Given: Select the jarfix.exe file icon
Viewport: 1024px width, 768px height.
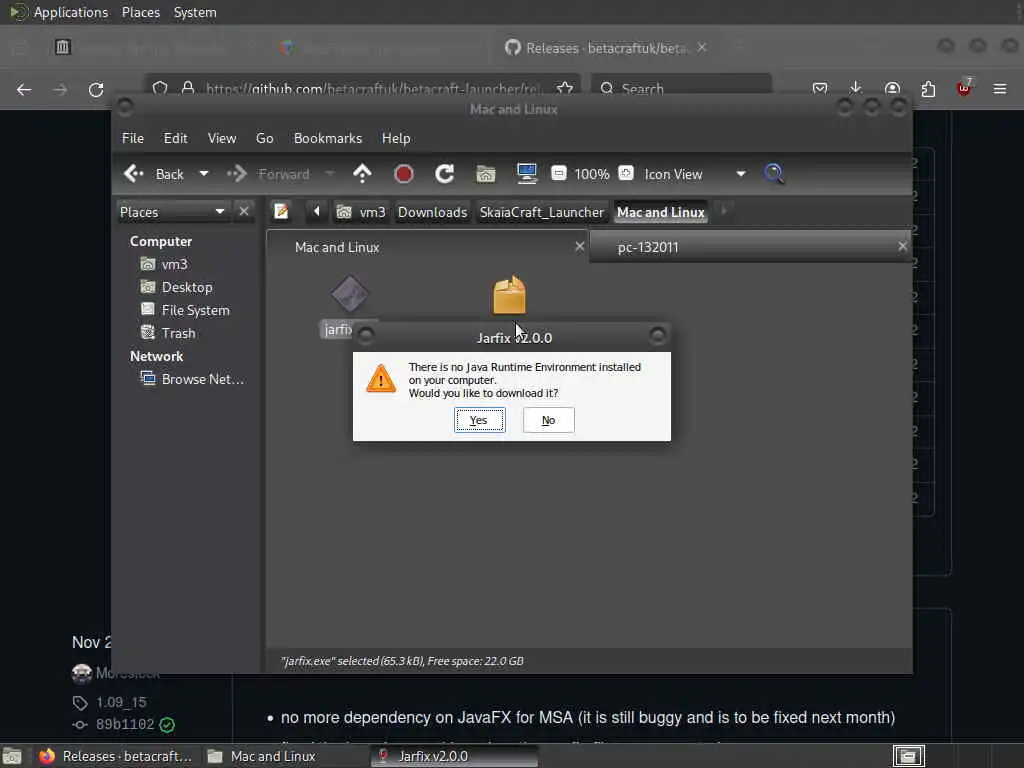Looking at the screenshot, I should [x=349, y=294].
